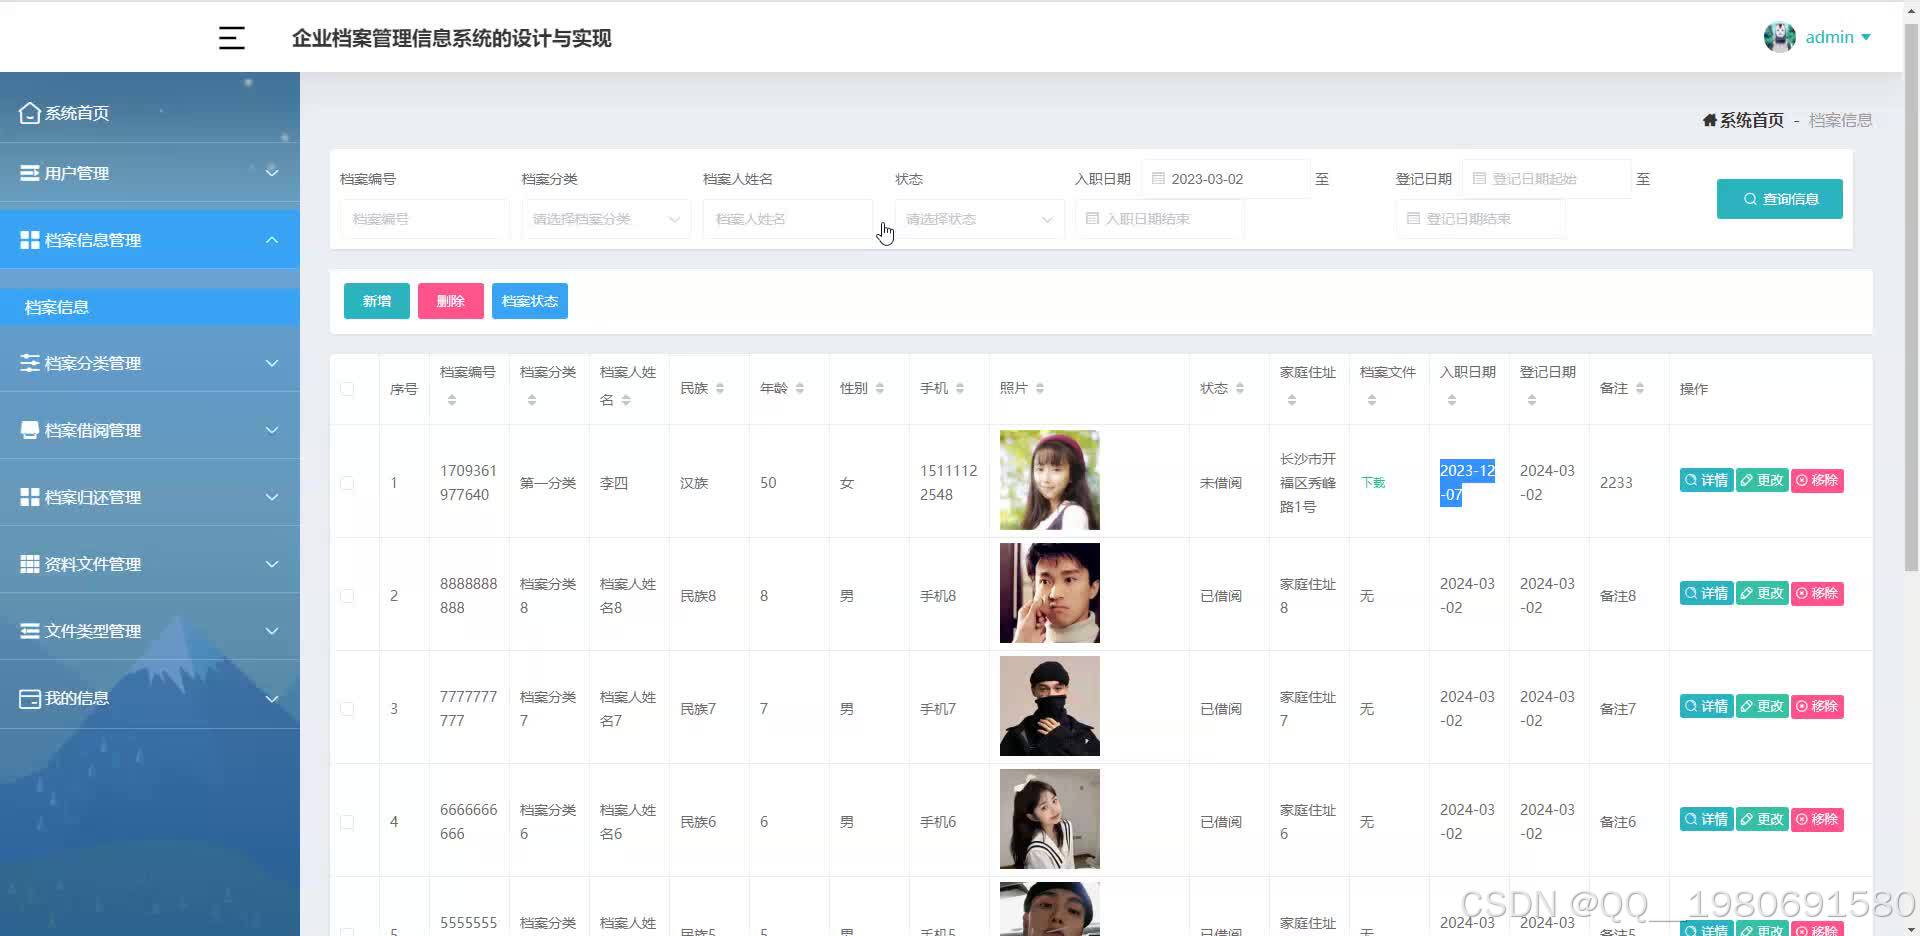1920x936 pixels.
Task: Click the pink 删除 button
Action: 451,301
